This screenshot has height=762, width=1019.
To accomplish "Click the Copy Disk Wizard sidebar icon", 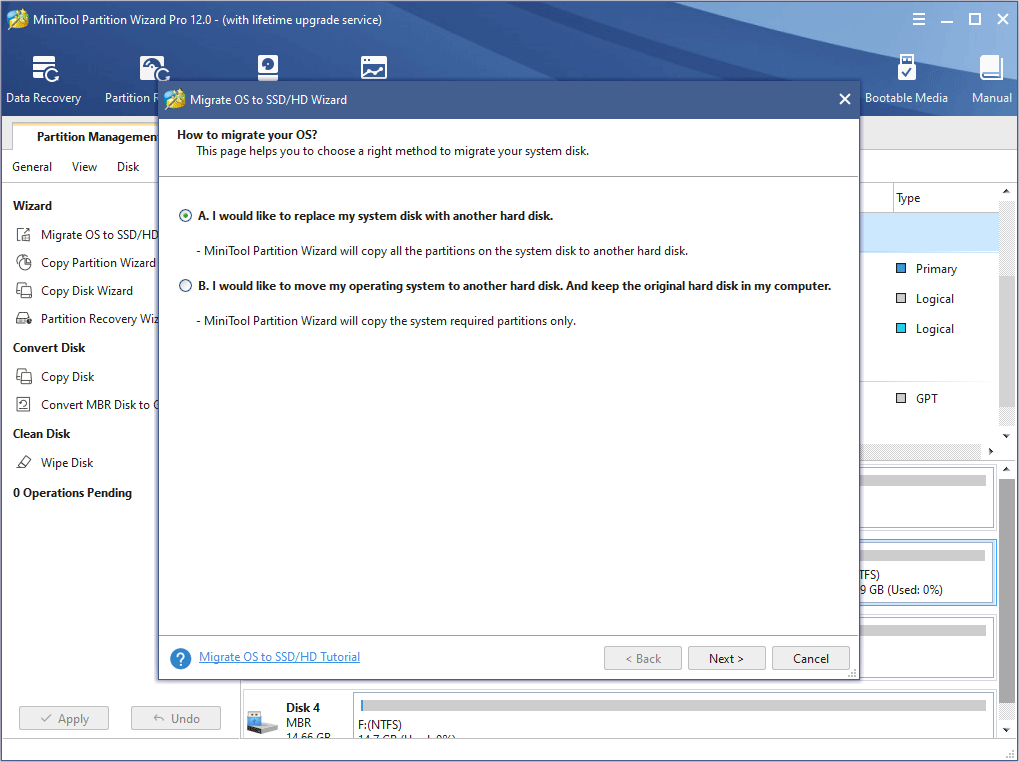I will tap(23, 290).
